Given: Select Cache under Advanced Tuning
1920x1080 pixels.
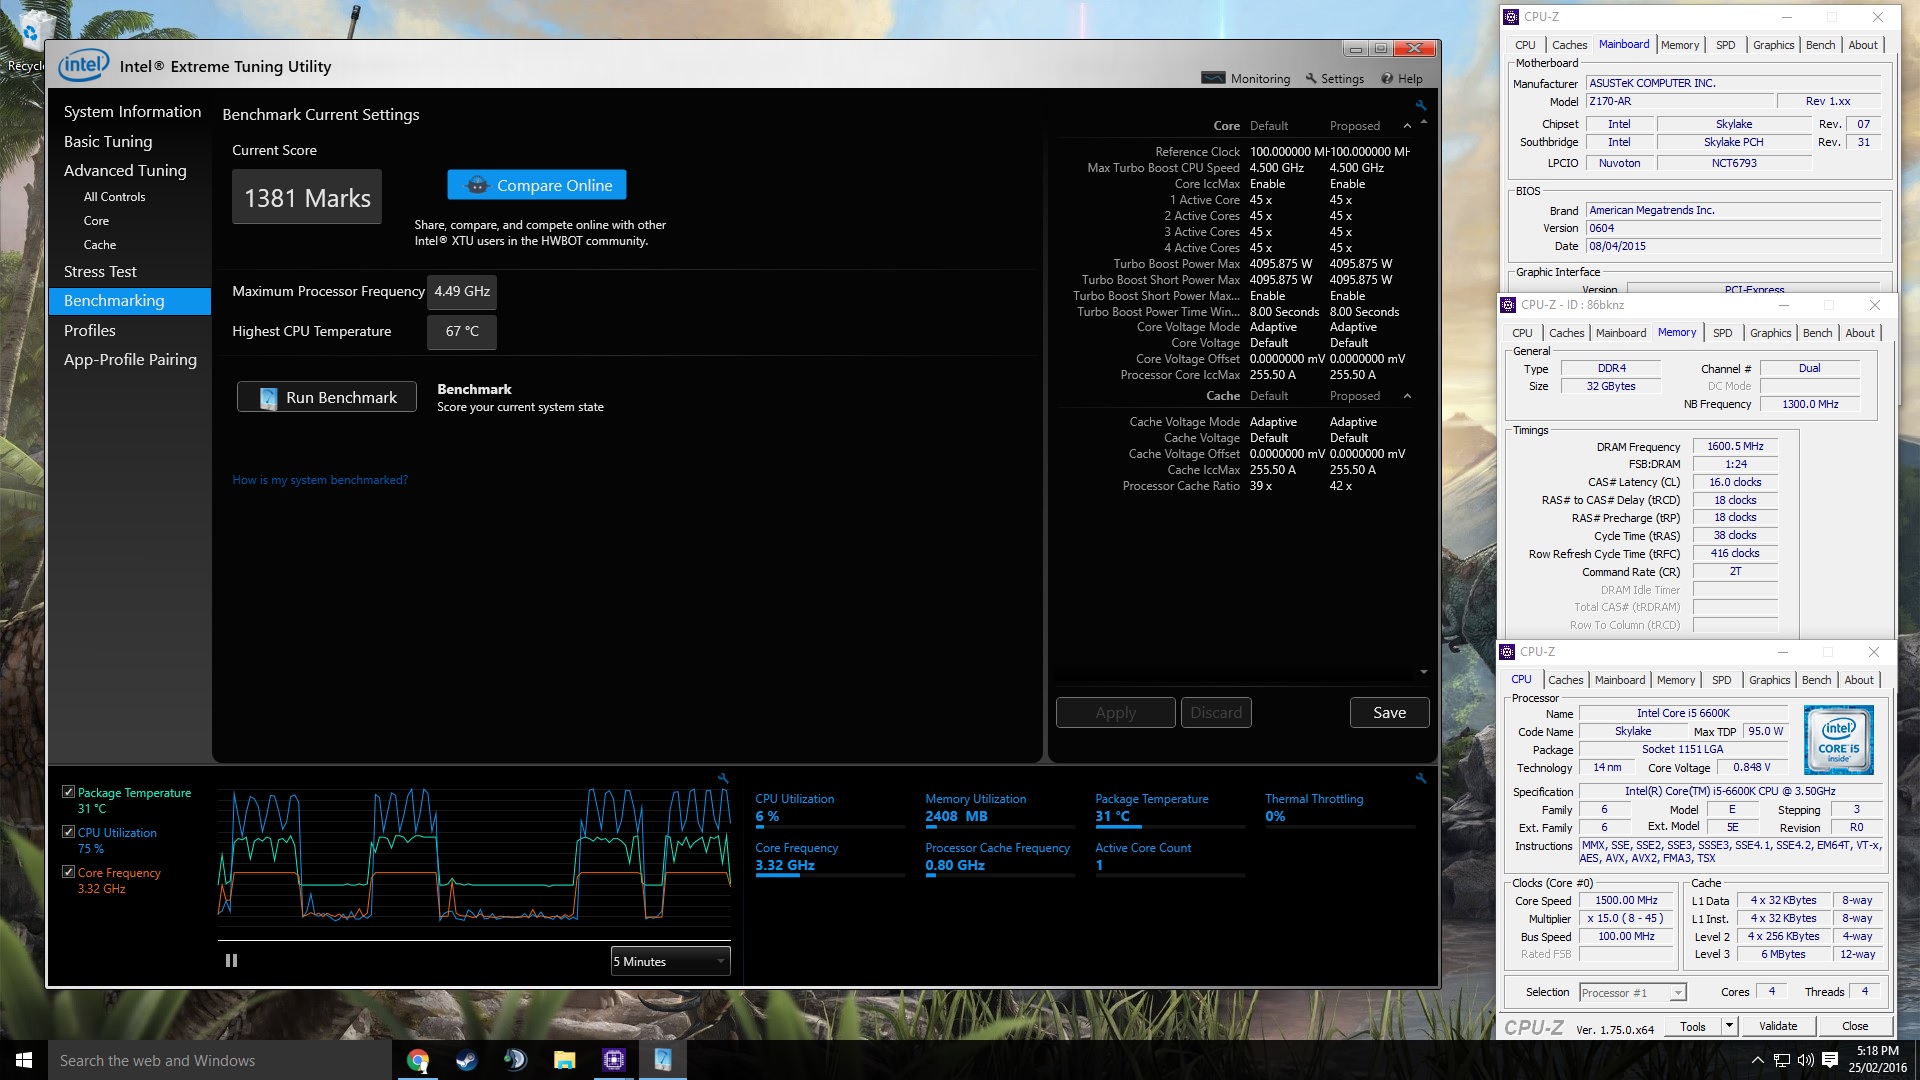Looking at the screenshot, I should click(x=99, y=245).
